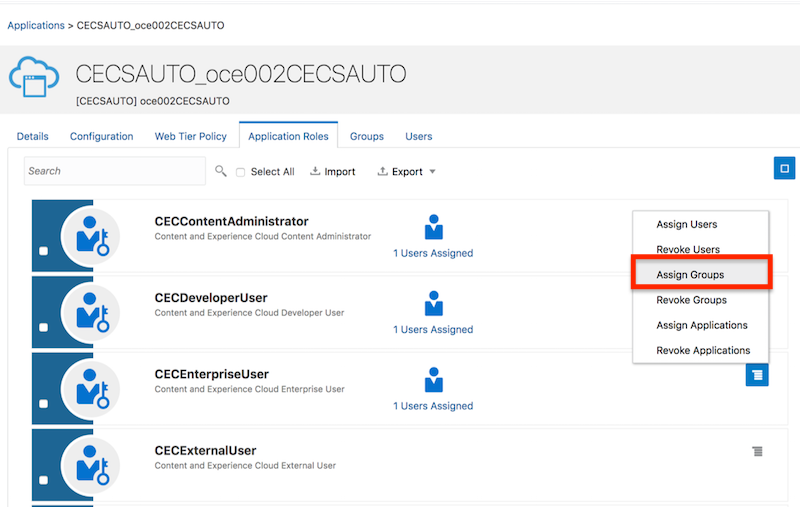
Task: Choose Revoke Applications in the menu
Action: pyautogui.click(x=703, y=350)
